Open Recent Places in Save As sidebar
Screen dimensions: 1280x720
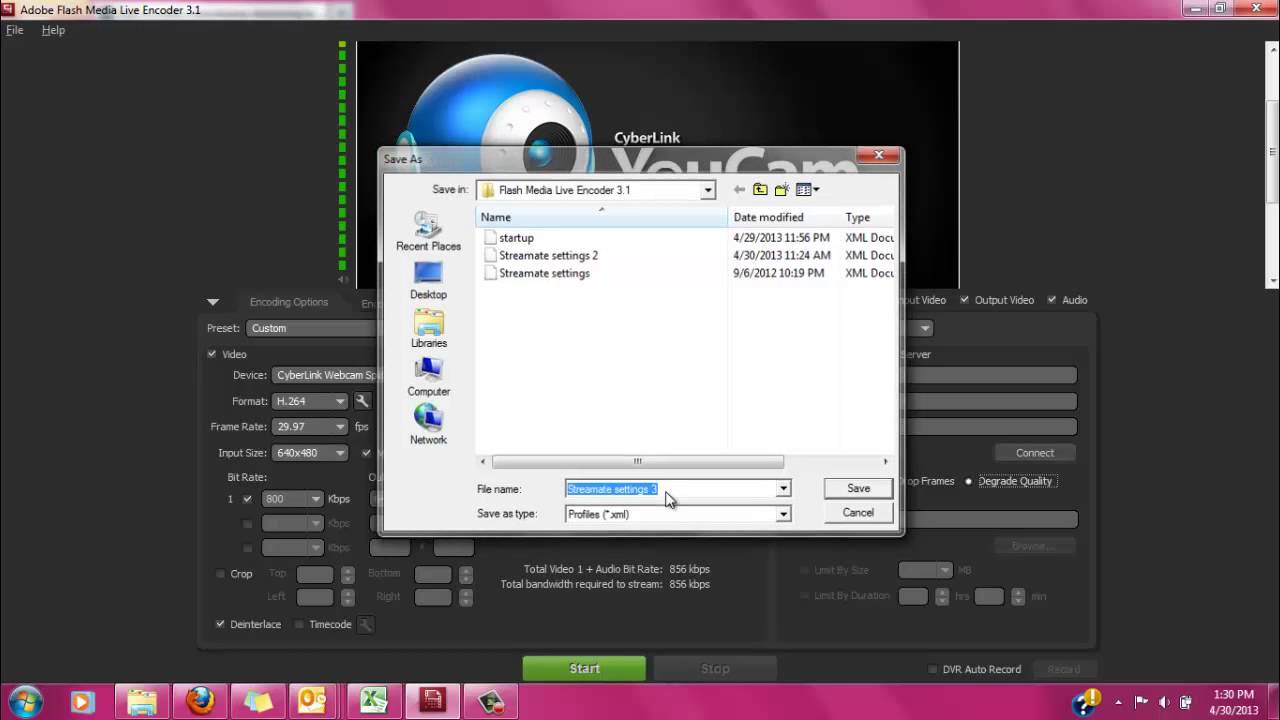(428, 231)
